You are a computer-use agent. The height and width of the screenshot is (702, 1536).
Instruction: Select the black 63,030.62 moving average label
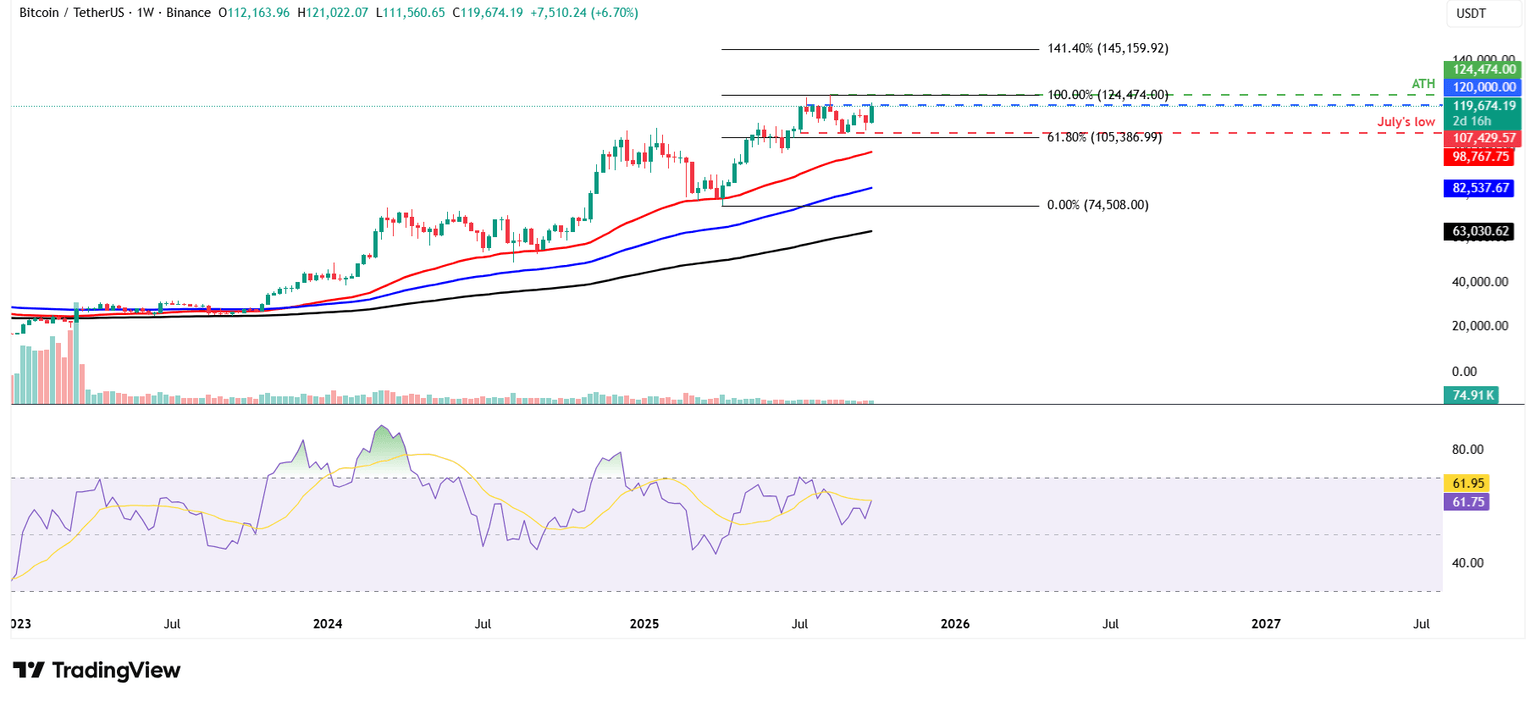(x=1480, y=231)
